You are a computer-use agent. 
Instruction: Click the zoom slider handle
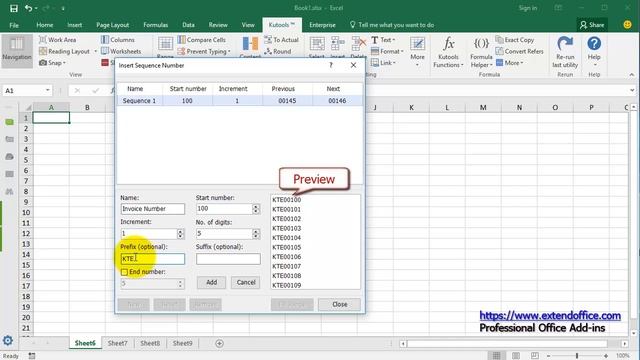(x=577, y=356)
